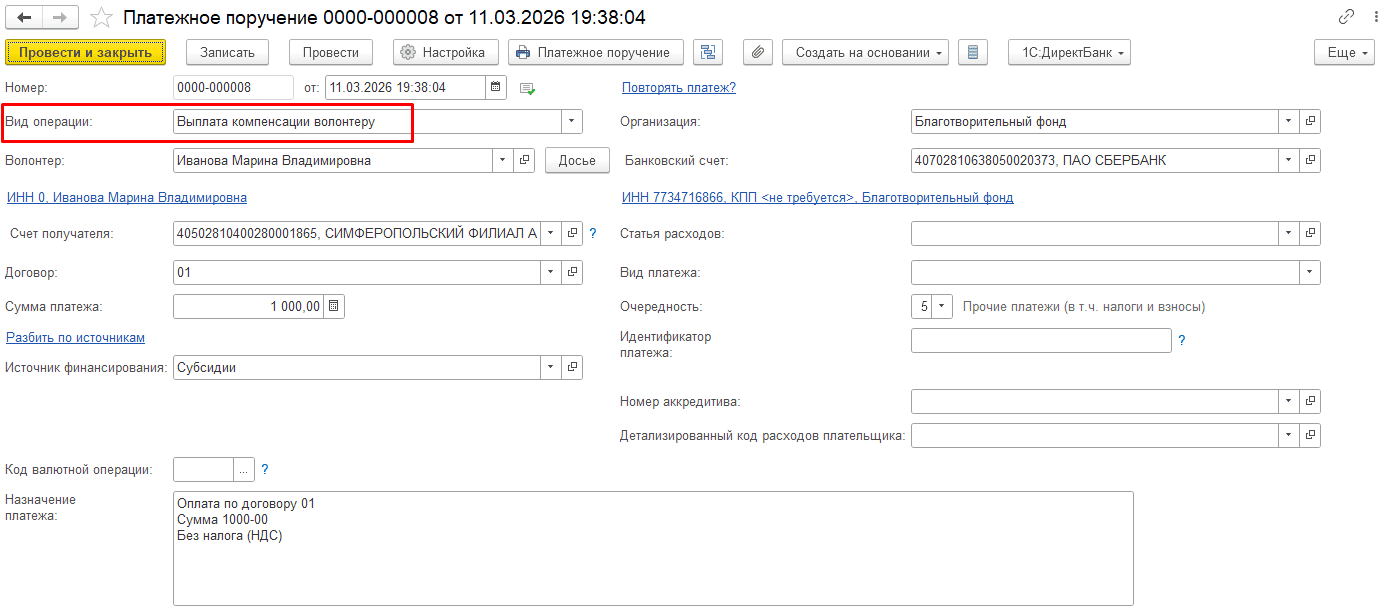Expand the Очередность dropdown arrow
1380x612 pixels.
(941, 307)
